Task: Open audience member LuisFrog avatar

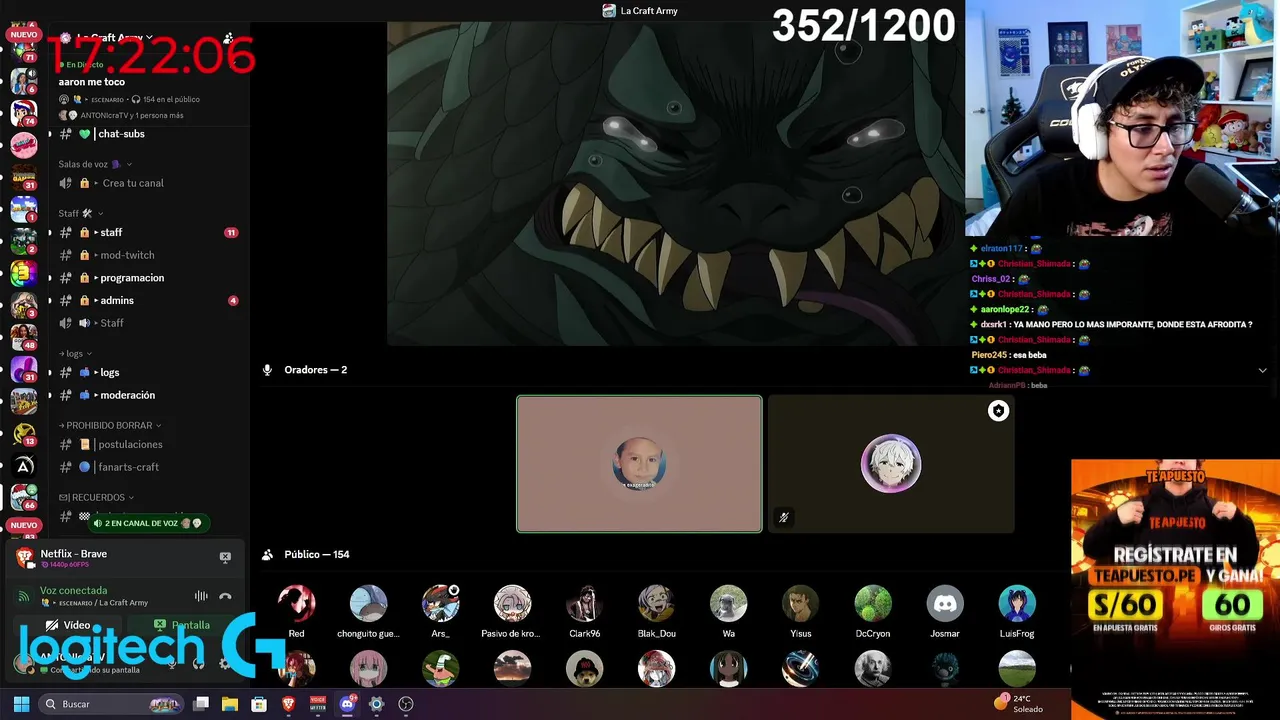Action: pos(1017,604)
